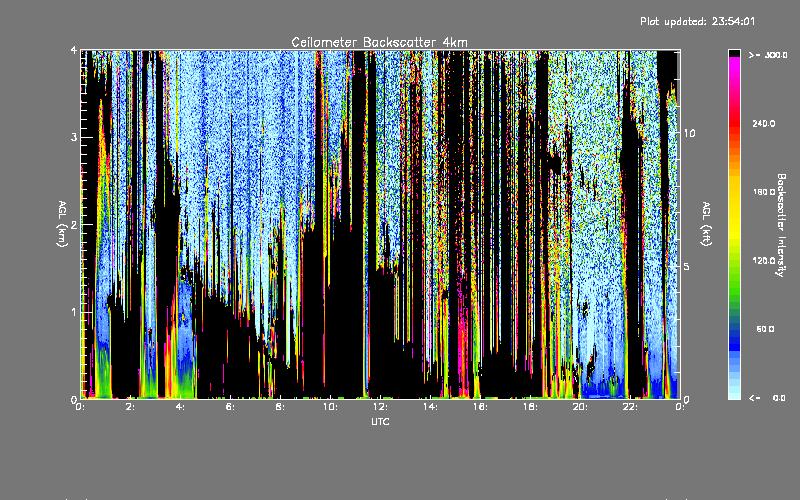Screen dimensions: 800x500
Task: Select the '240.0' colorbar value
Action: [764, 123]
